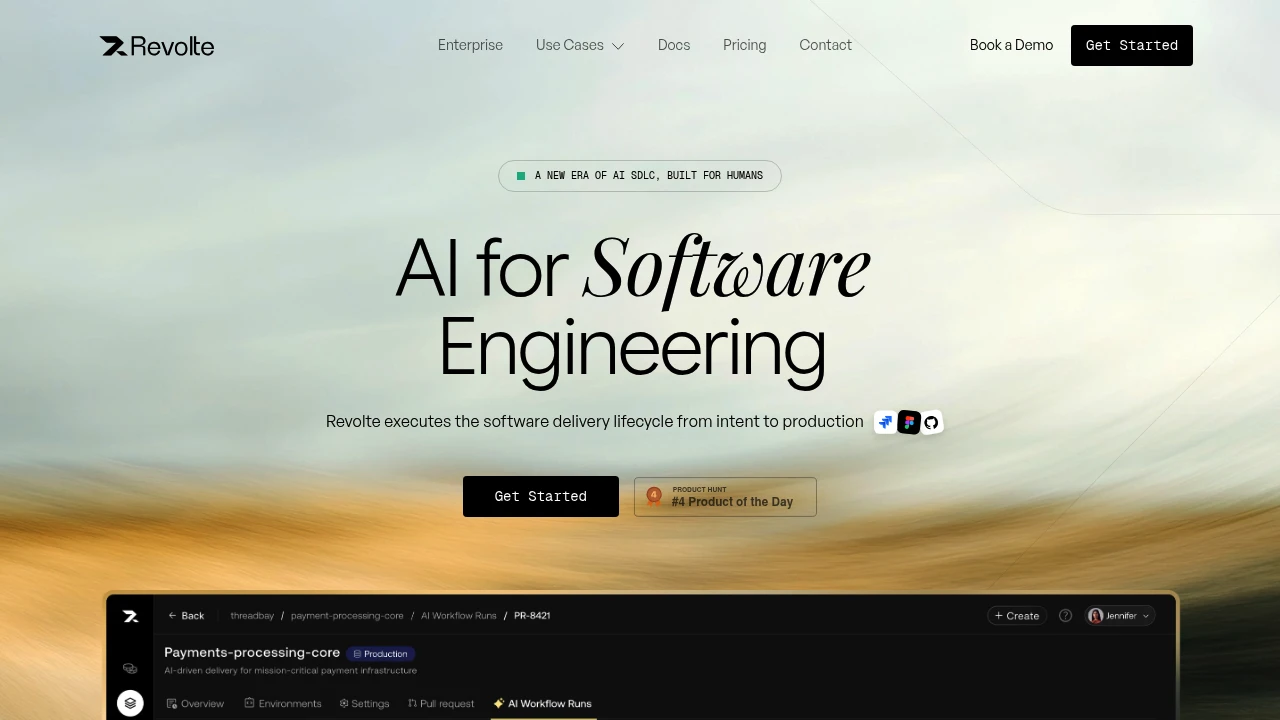Click the 'AI-driven delivery' description text

[x=290, y=670]
